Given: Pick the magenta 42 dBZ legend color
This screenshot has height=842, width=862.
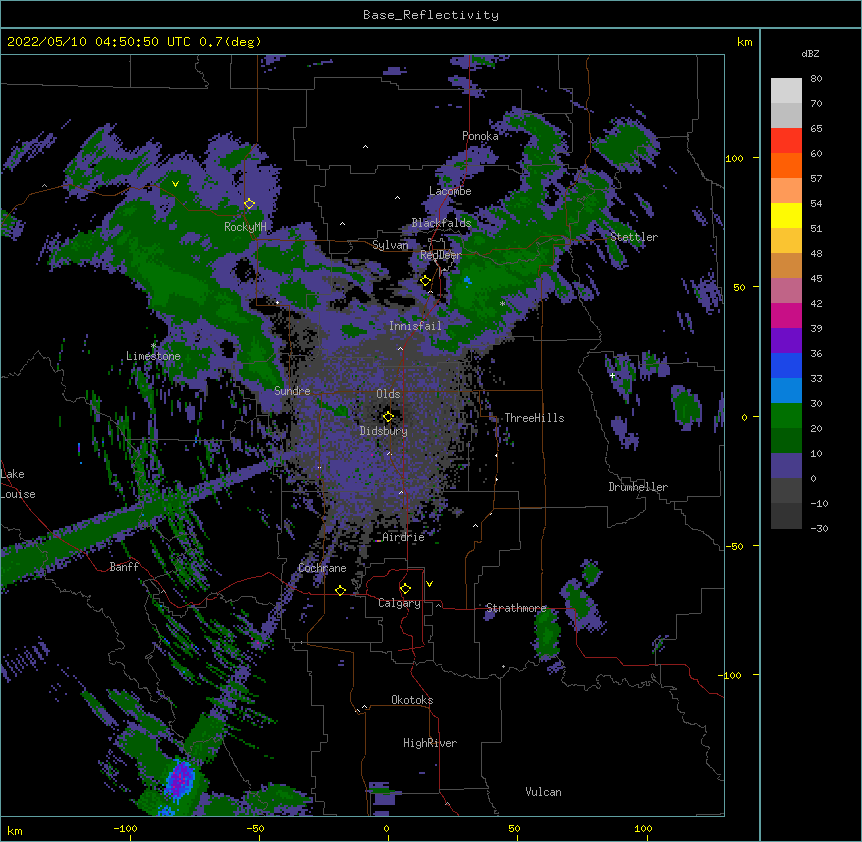Looking at the screenshot, I should click(786, 315).
